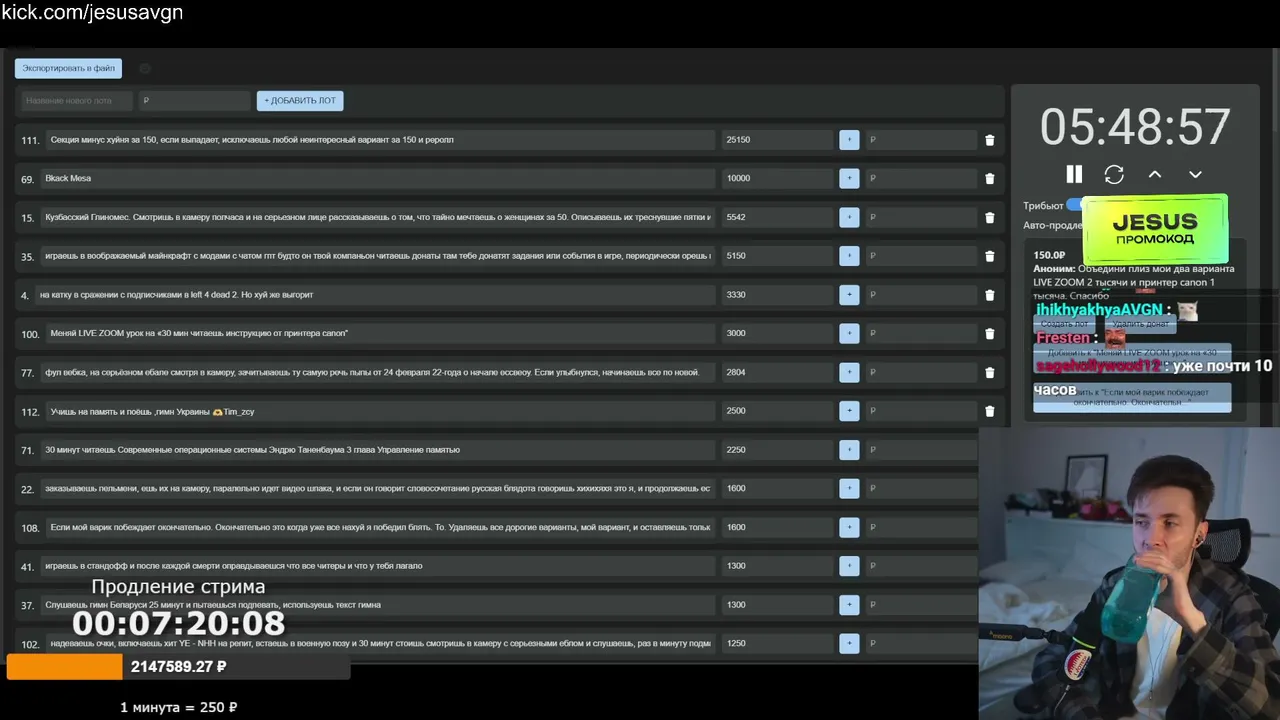1280x720 pixels.
Task: Click Создать лот on the donation card
Action: [x=1063, y=324]
